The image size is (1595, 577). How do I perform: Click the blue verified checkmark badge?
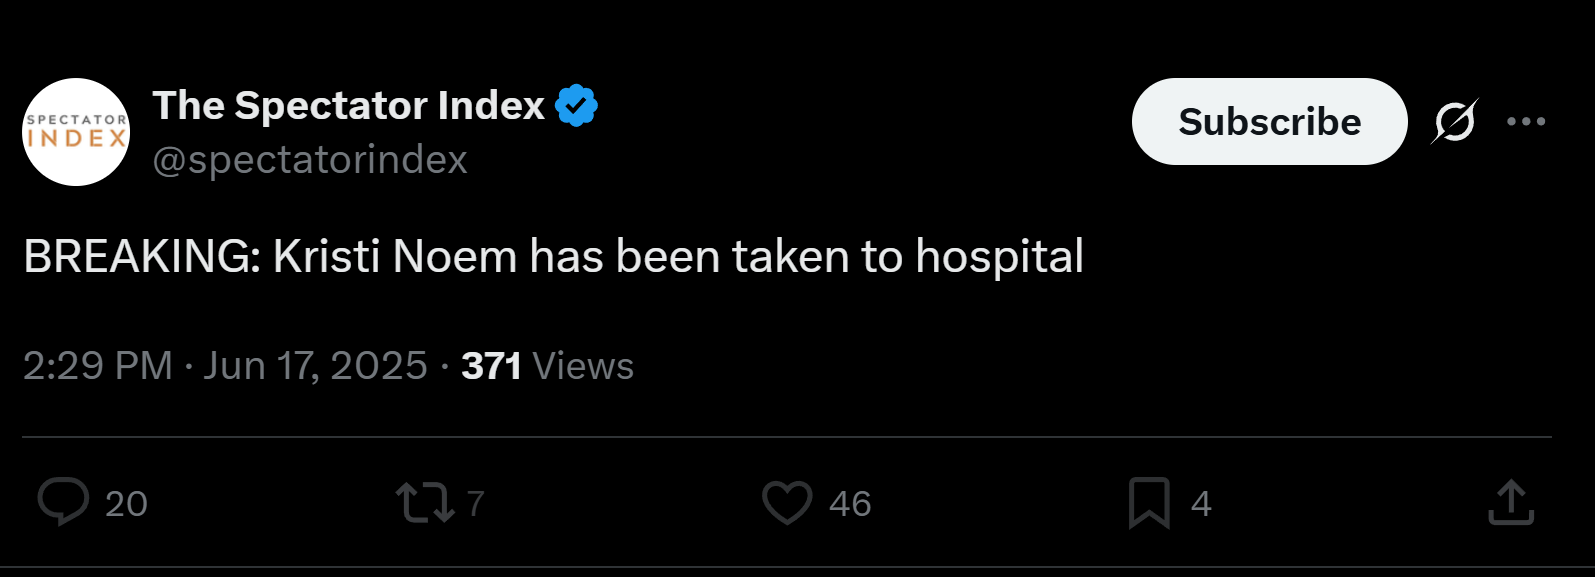coord(577,106)
